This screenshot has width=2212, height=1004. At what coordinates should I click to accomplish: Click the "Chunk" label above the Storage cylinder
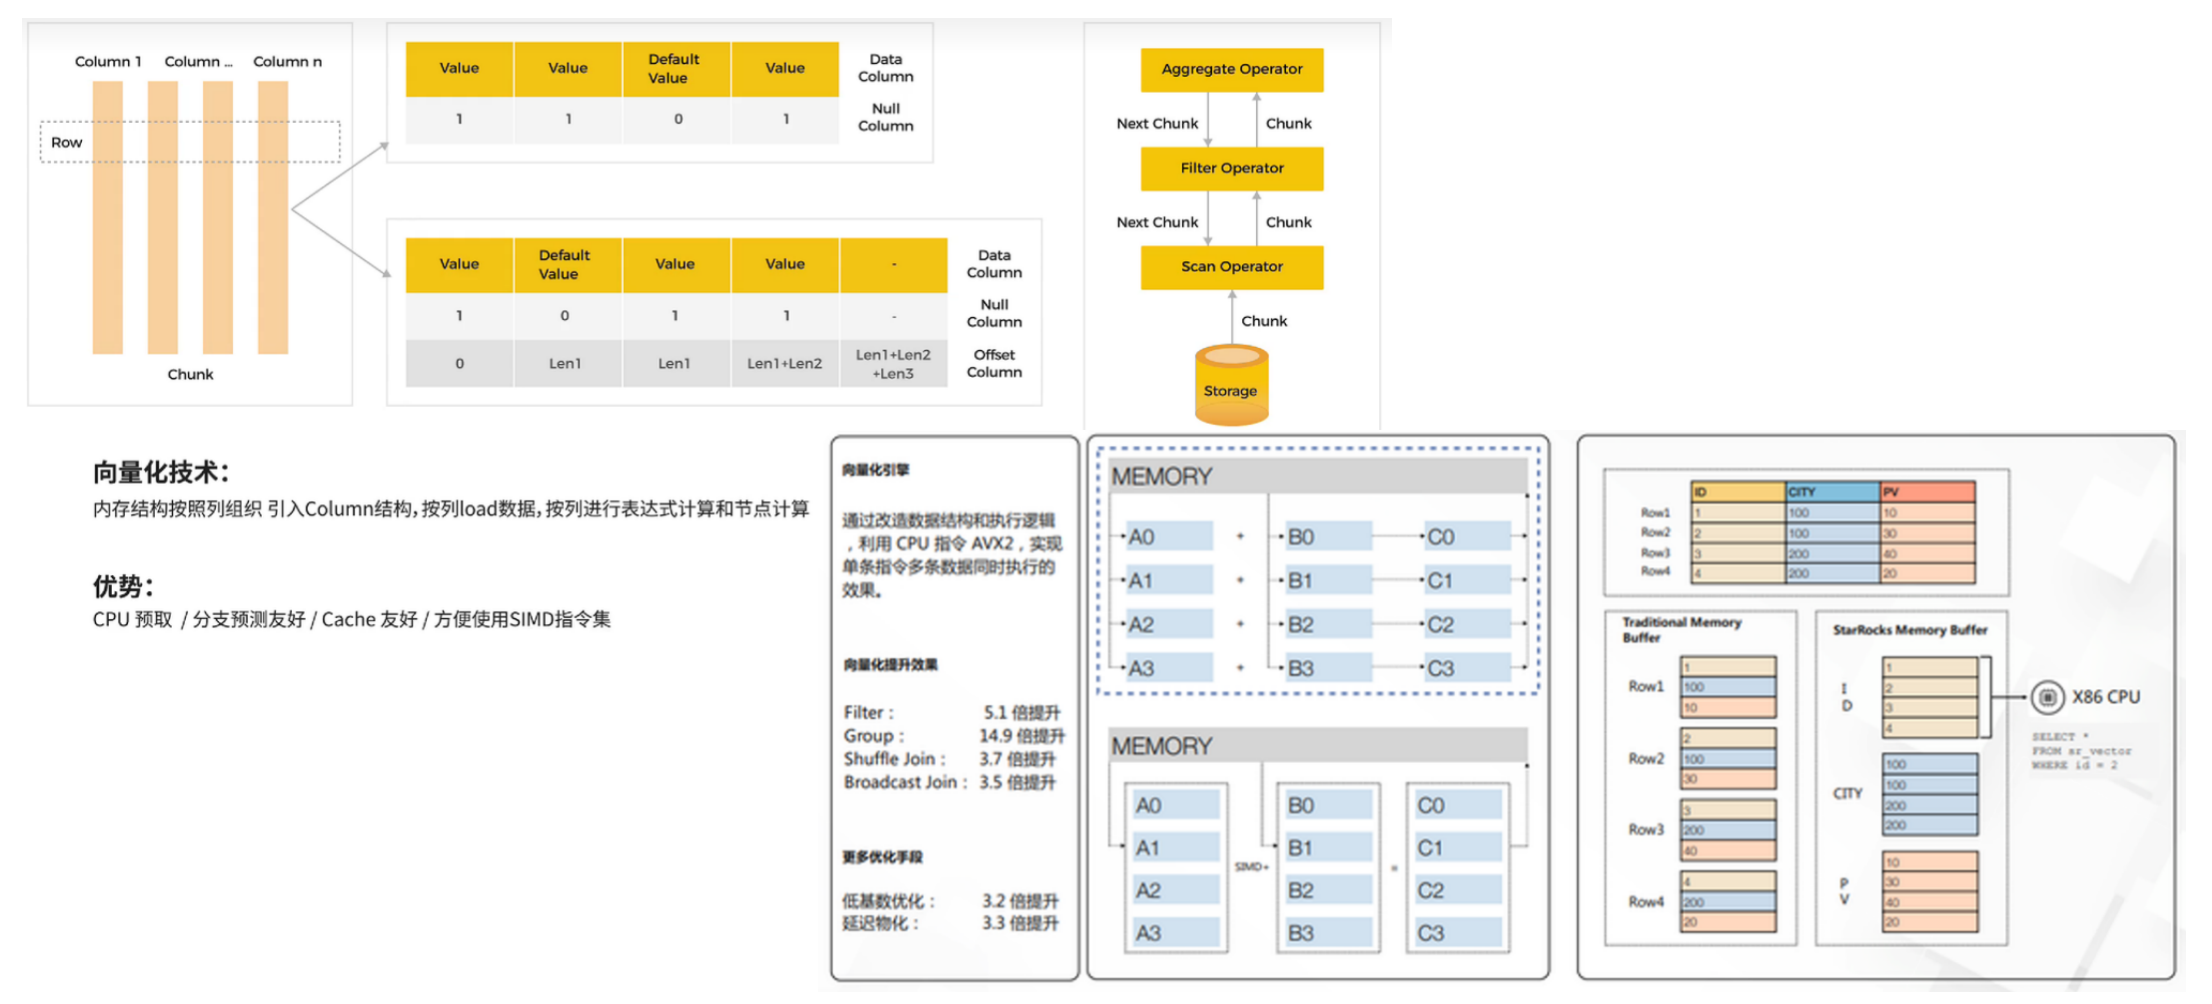[x=1264, y=321]
